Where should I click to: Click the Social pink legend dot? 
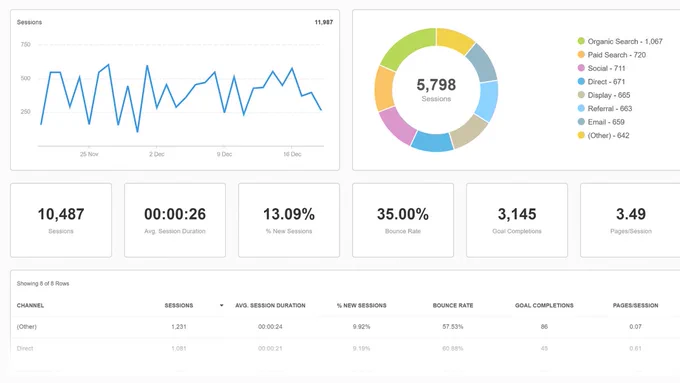click(581, 68)
